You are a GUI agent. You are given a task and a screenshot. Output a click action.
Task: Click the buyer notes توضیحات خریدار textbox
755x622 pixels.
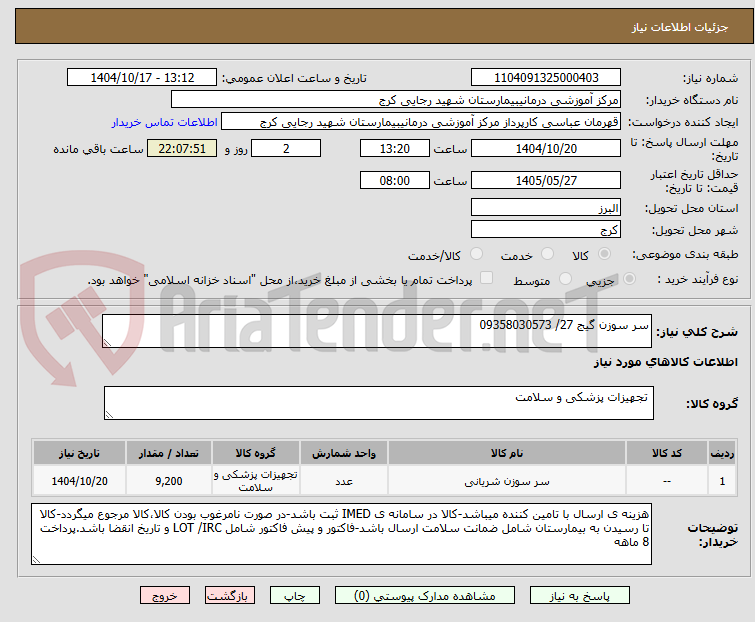tap(341, 534)
